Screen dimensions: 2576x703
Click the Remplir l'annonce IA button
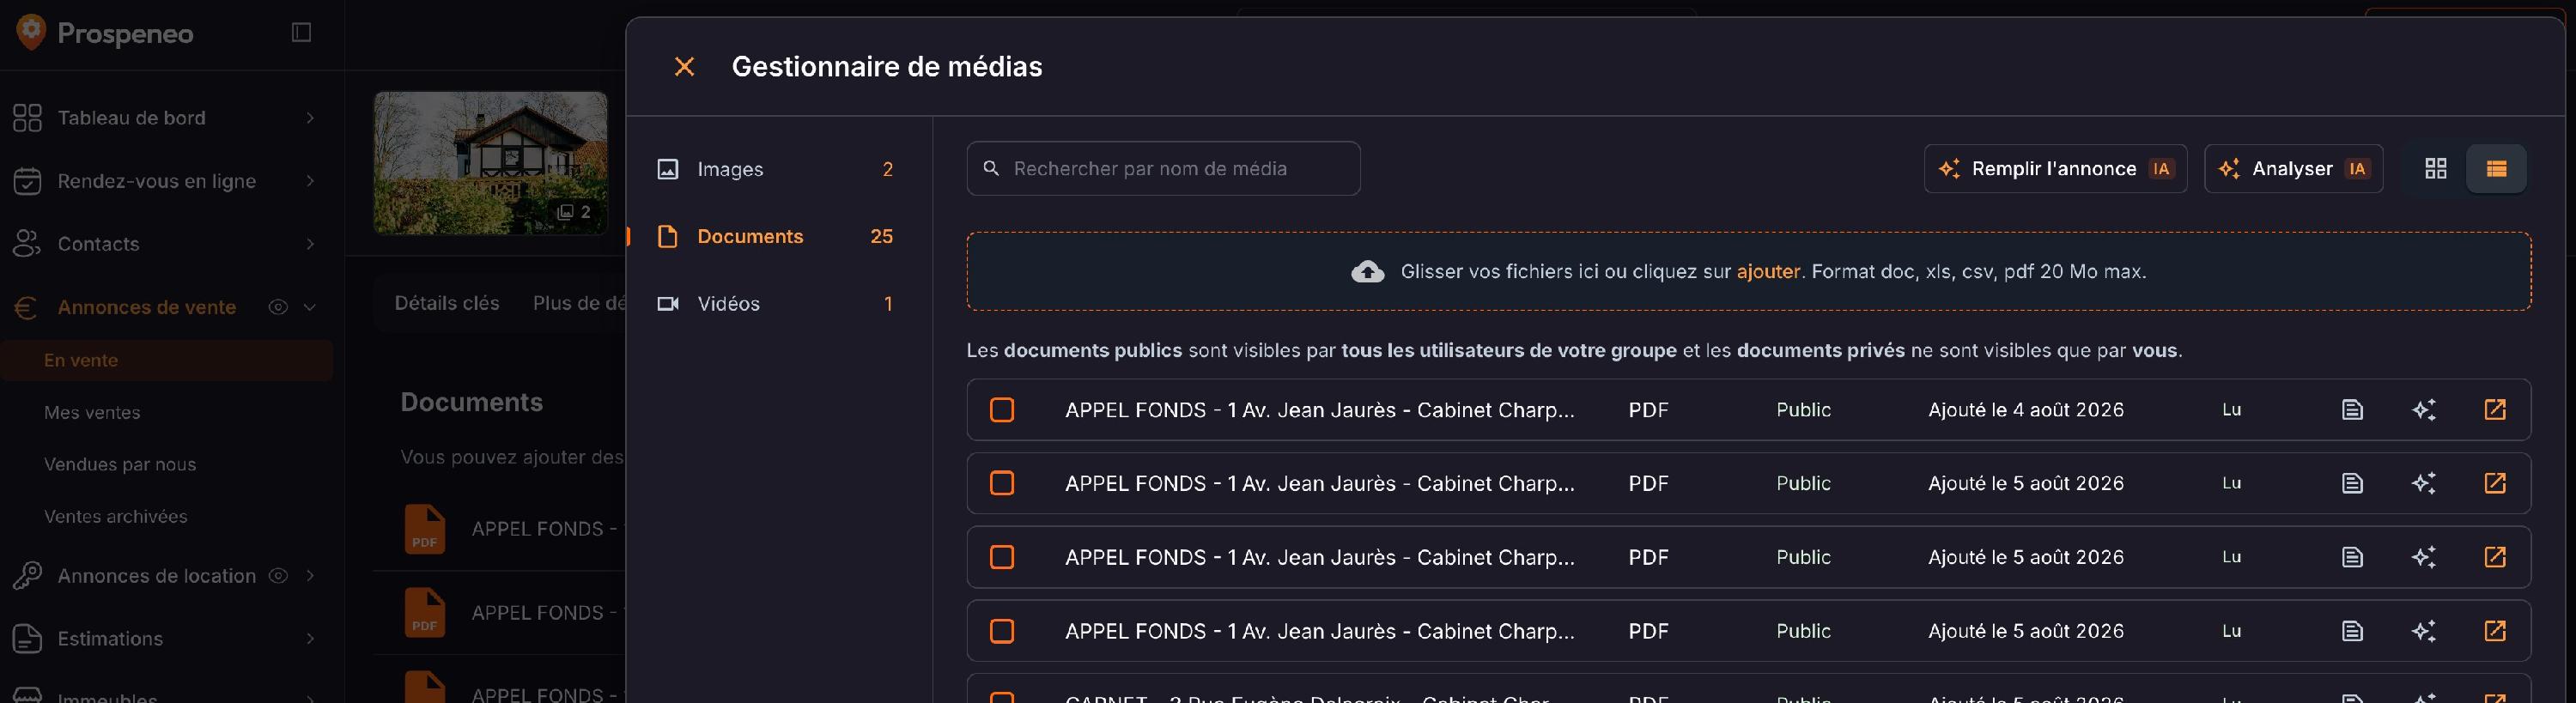coord(2055,168)
